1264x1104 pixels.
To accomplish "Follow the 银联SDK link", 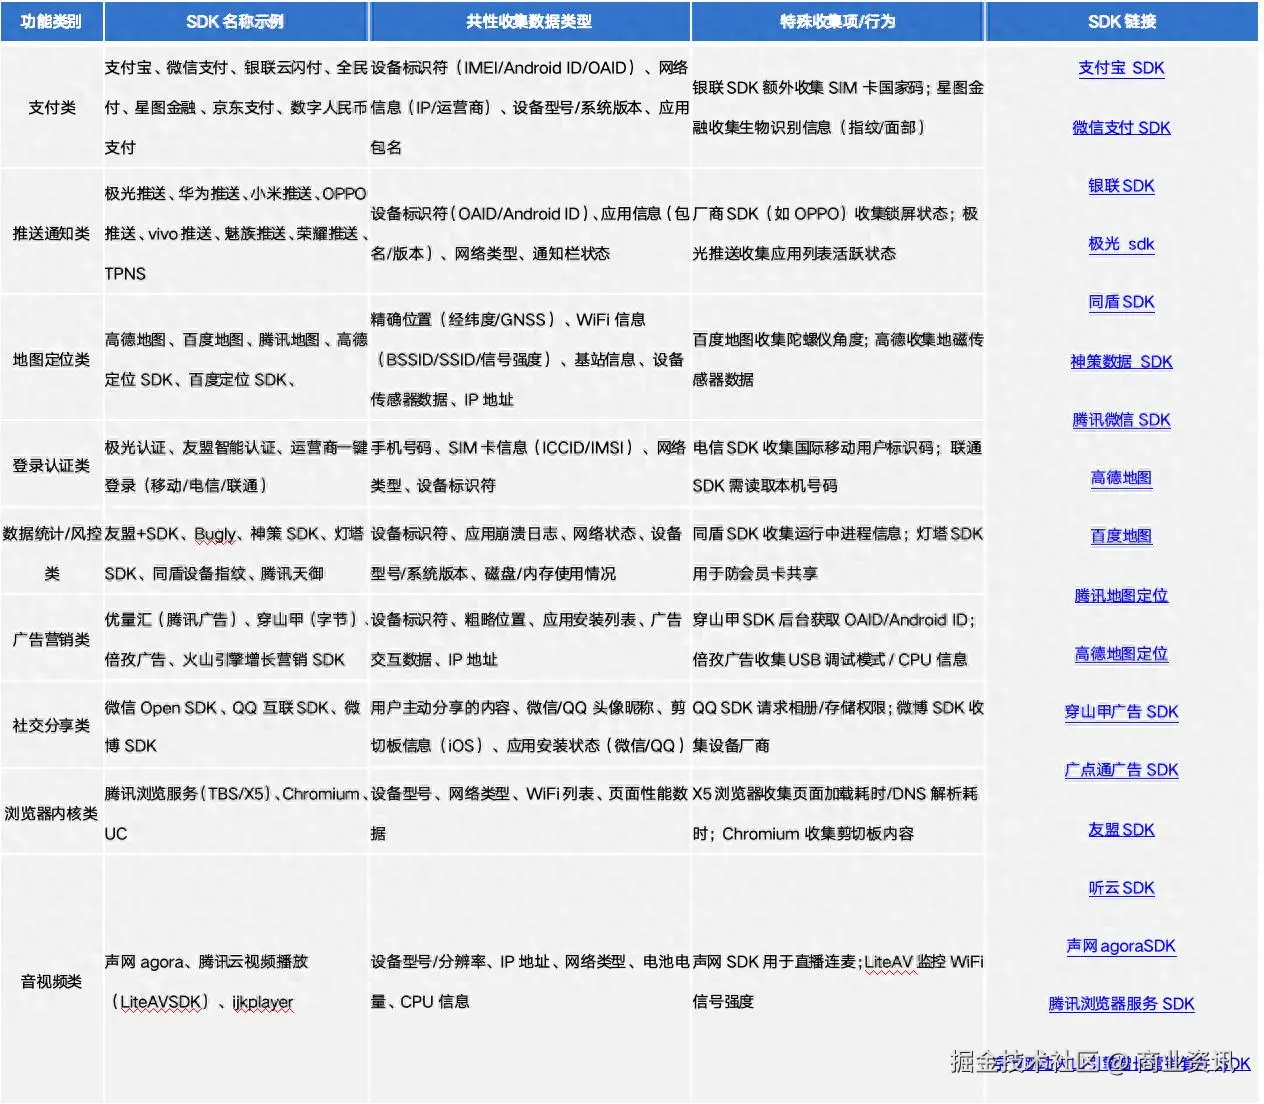I will pyautogui.click(x=1121, y=186).
